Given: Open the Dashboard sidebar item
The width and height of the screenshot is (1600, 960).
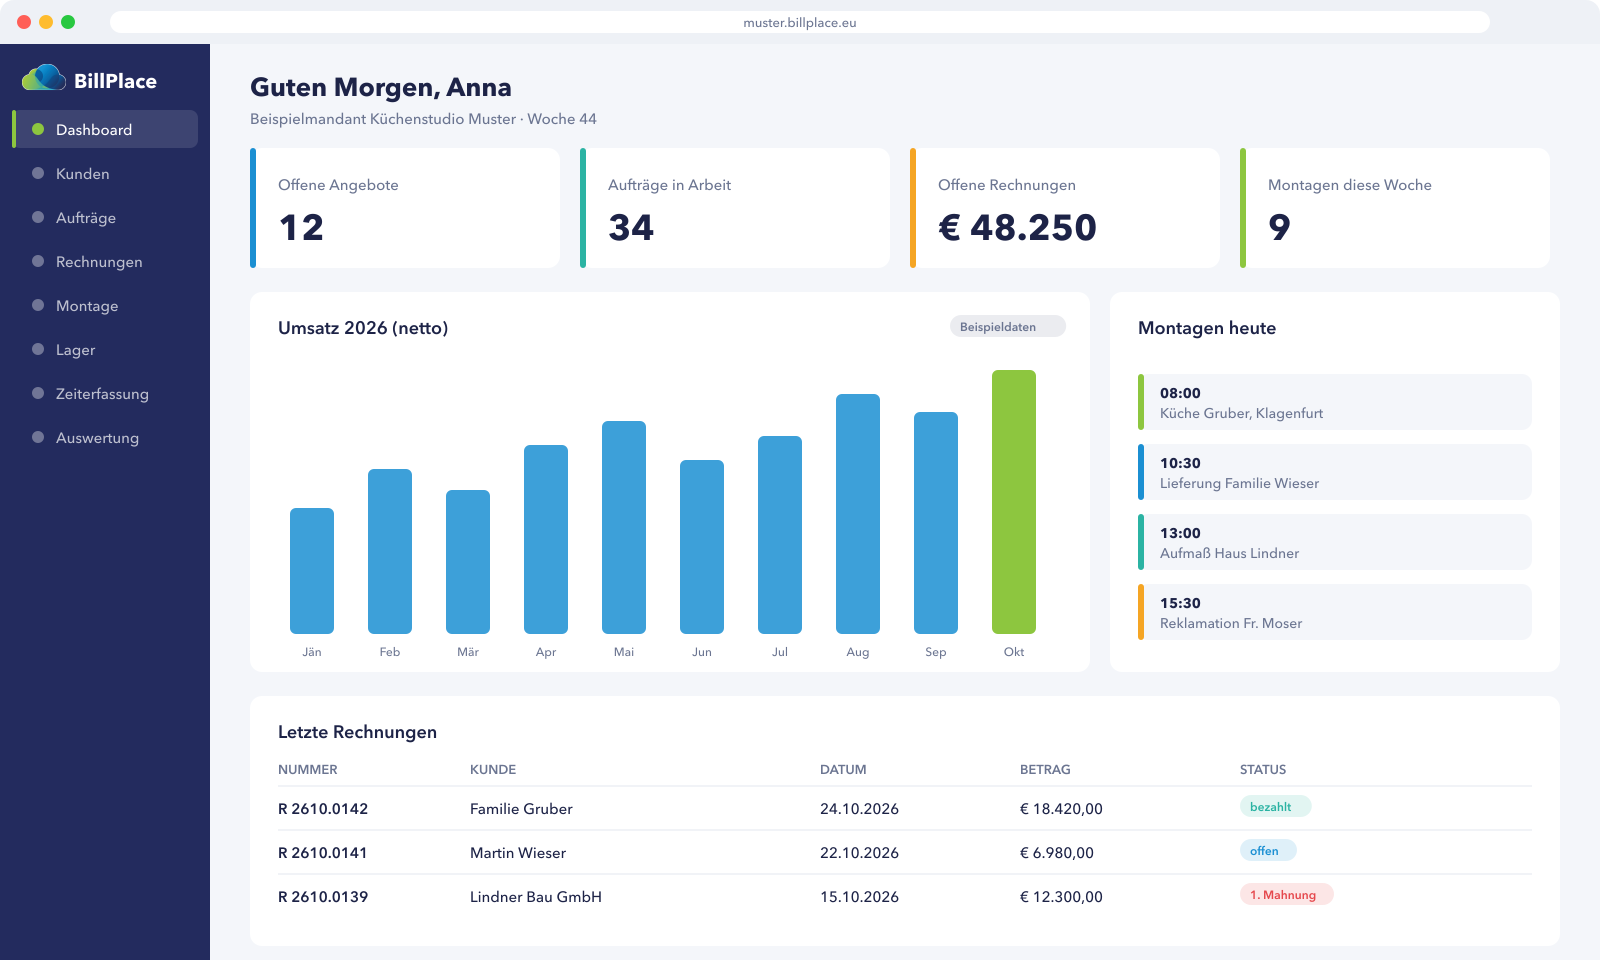Looking at the screenshot, I should click(x=105, y=129).
